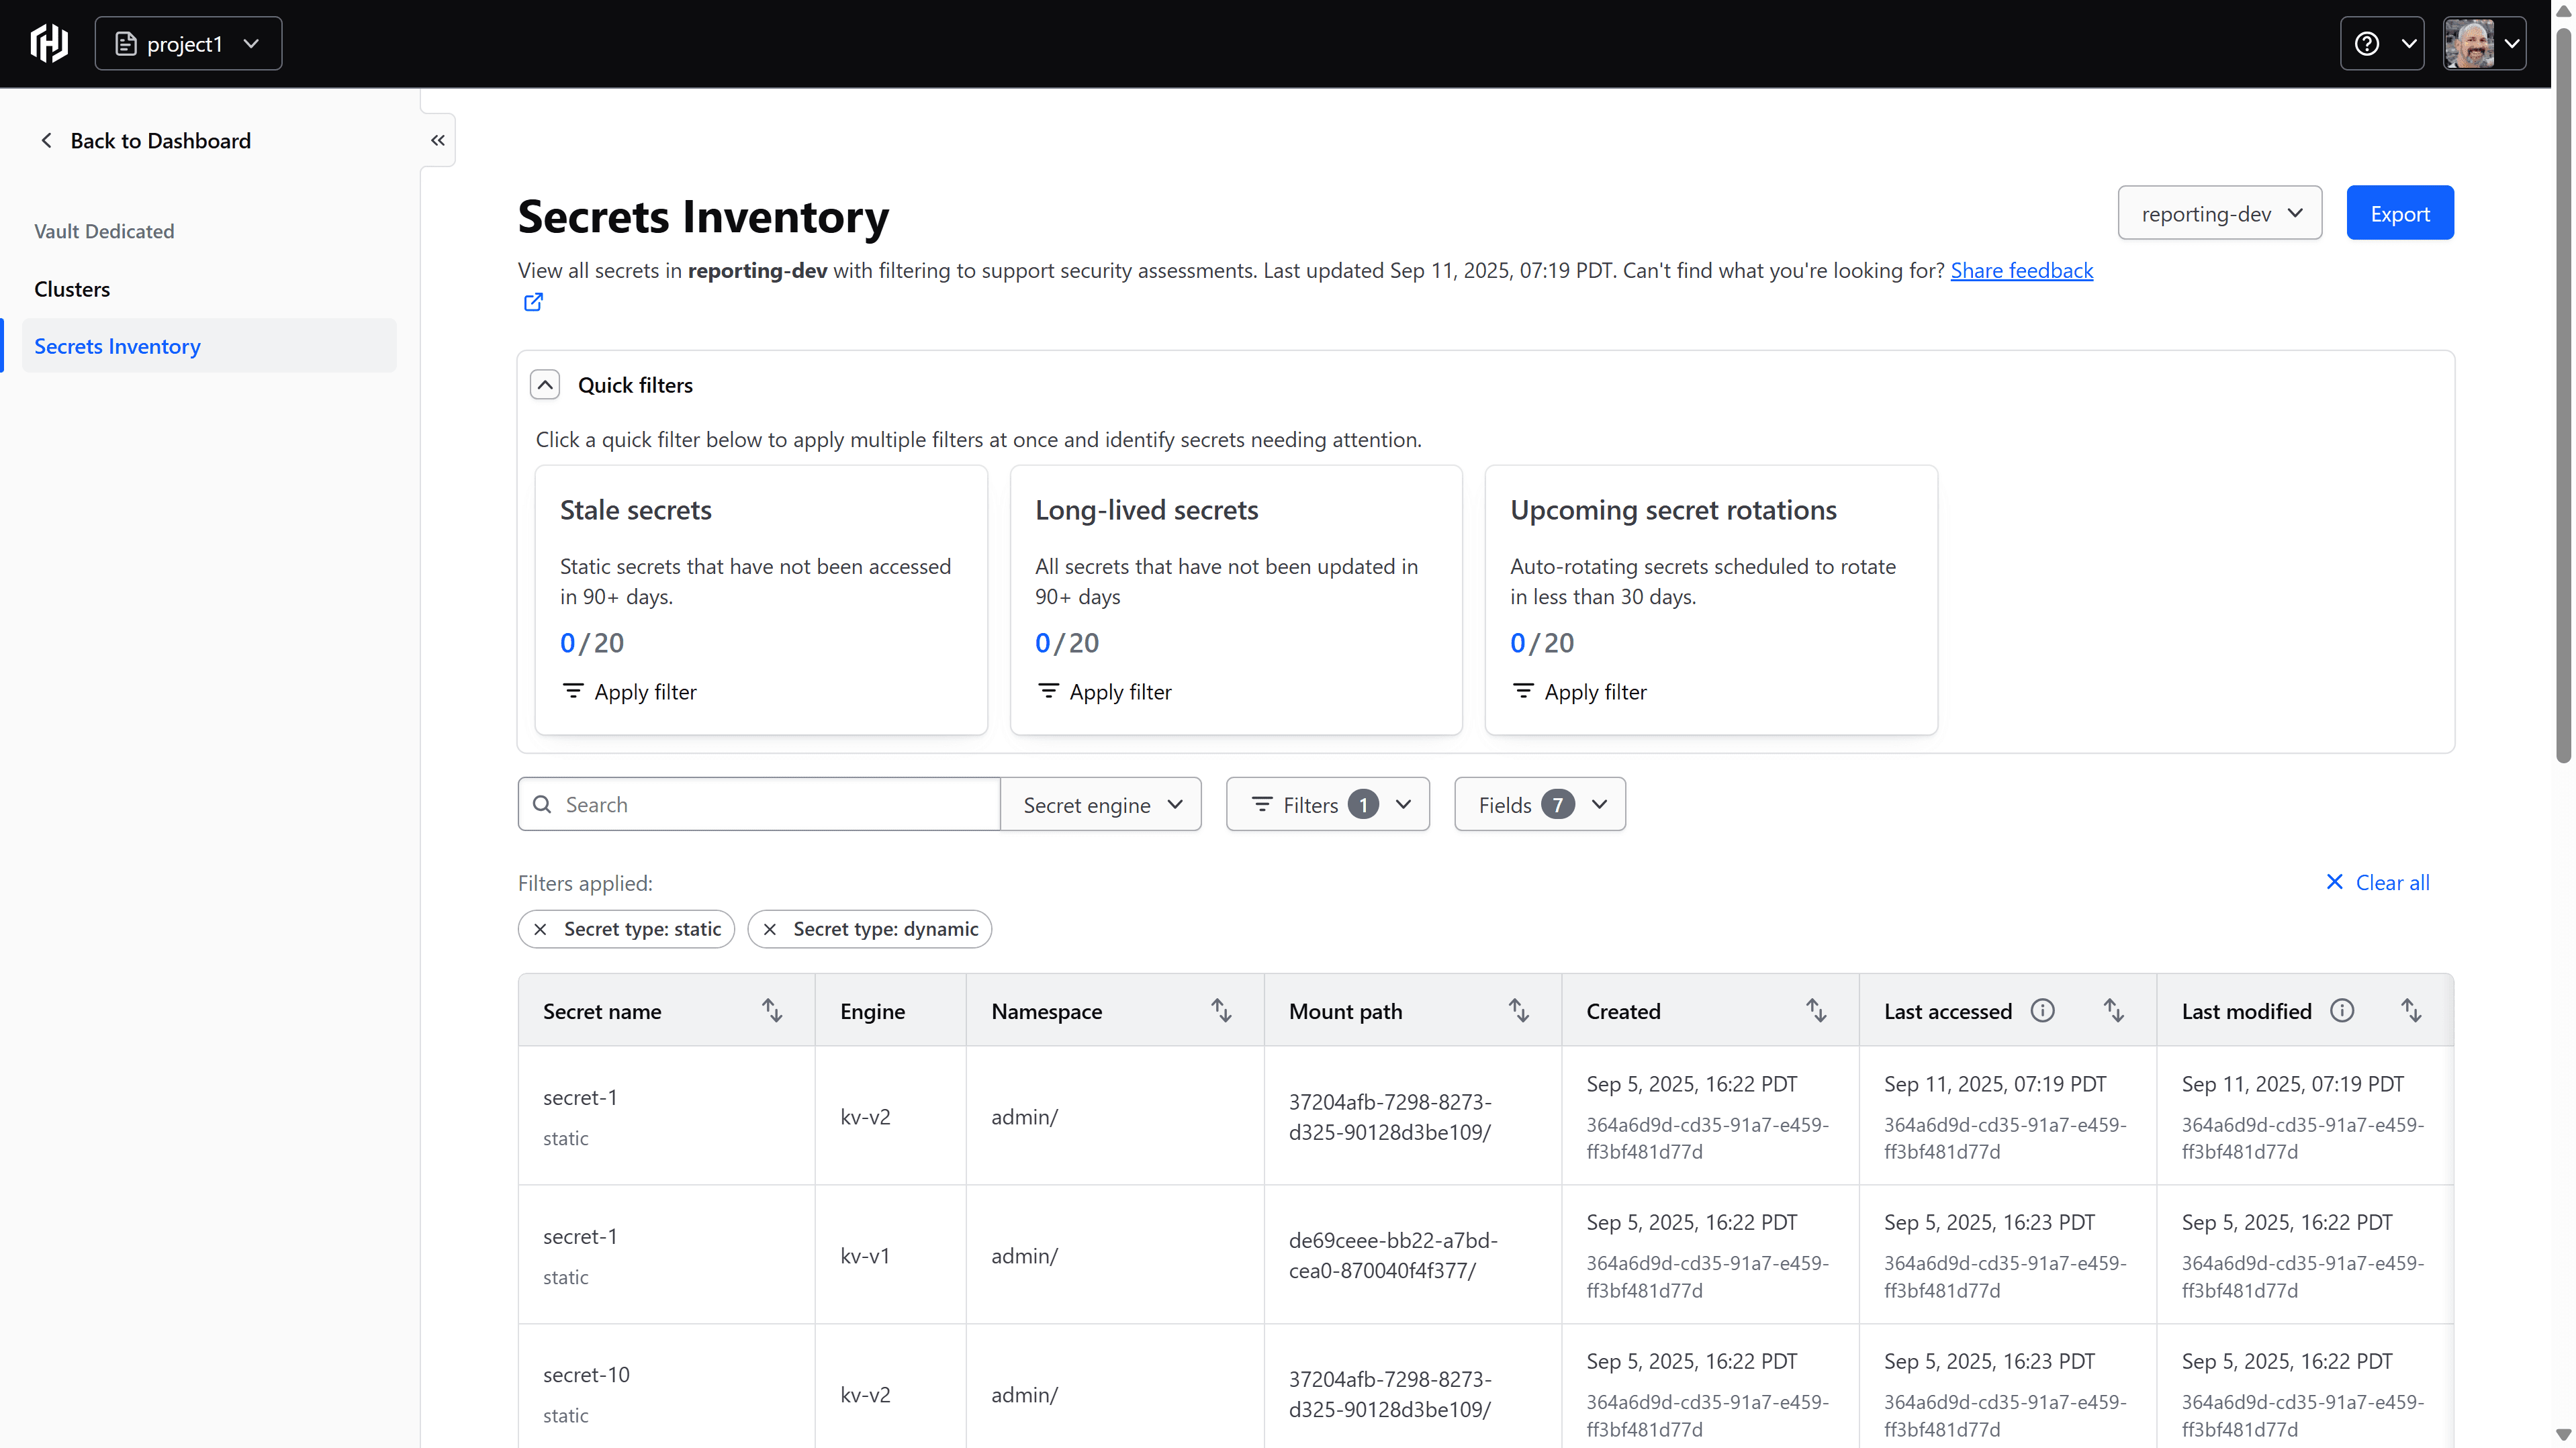Toggle sorting on the Secret name column
Screen dimensions: 2576x1448
point(772,1010)
